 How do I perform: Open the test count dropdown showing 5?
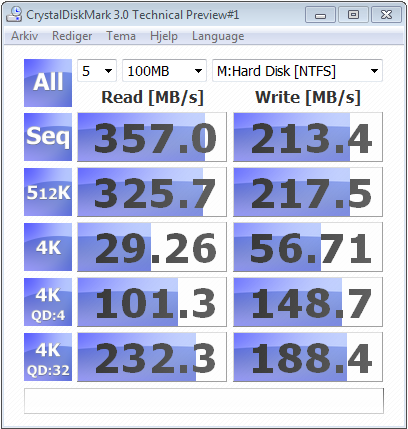(97, 71)
